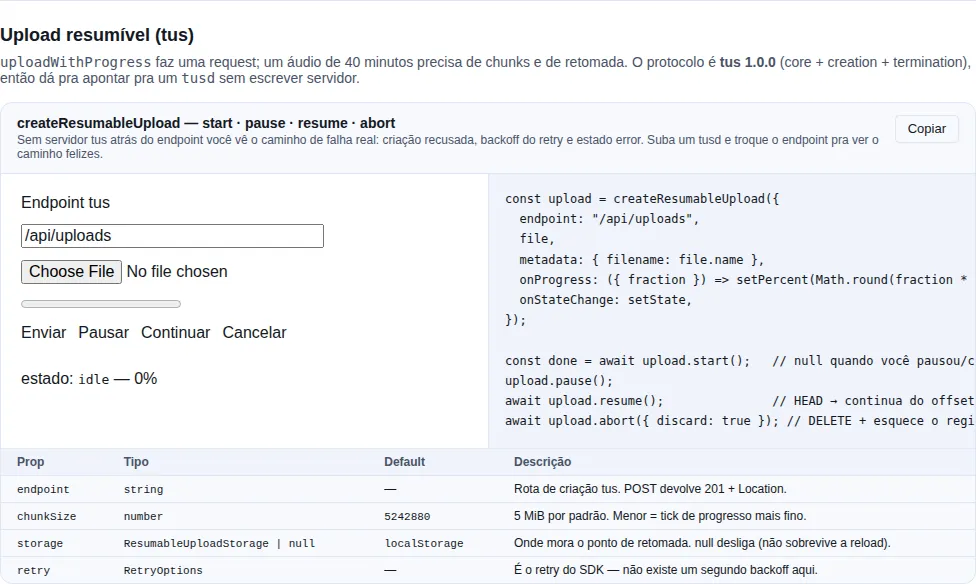The image size is (976, 584).
Task: Open the Choose File picker
Action: pyautogui.click(x=72, y=272)
